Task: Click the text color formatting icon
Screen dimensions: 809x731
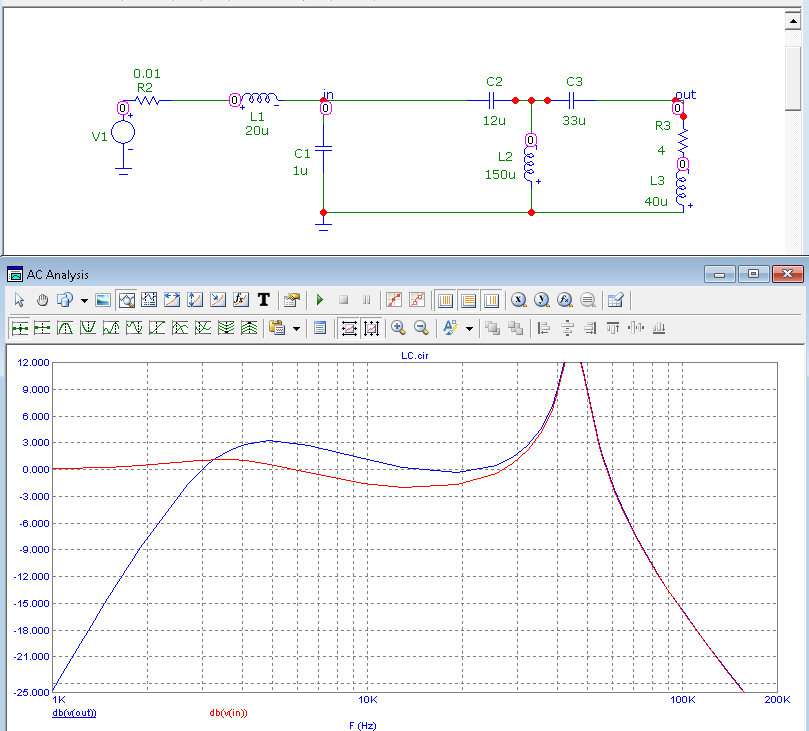Action: [450, 328]
